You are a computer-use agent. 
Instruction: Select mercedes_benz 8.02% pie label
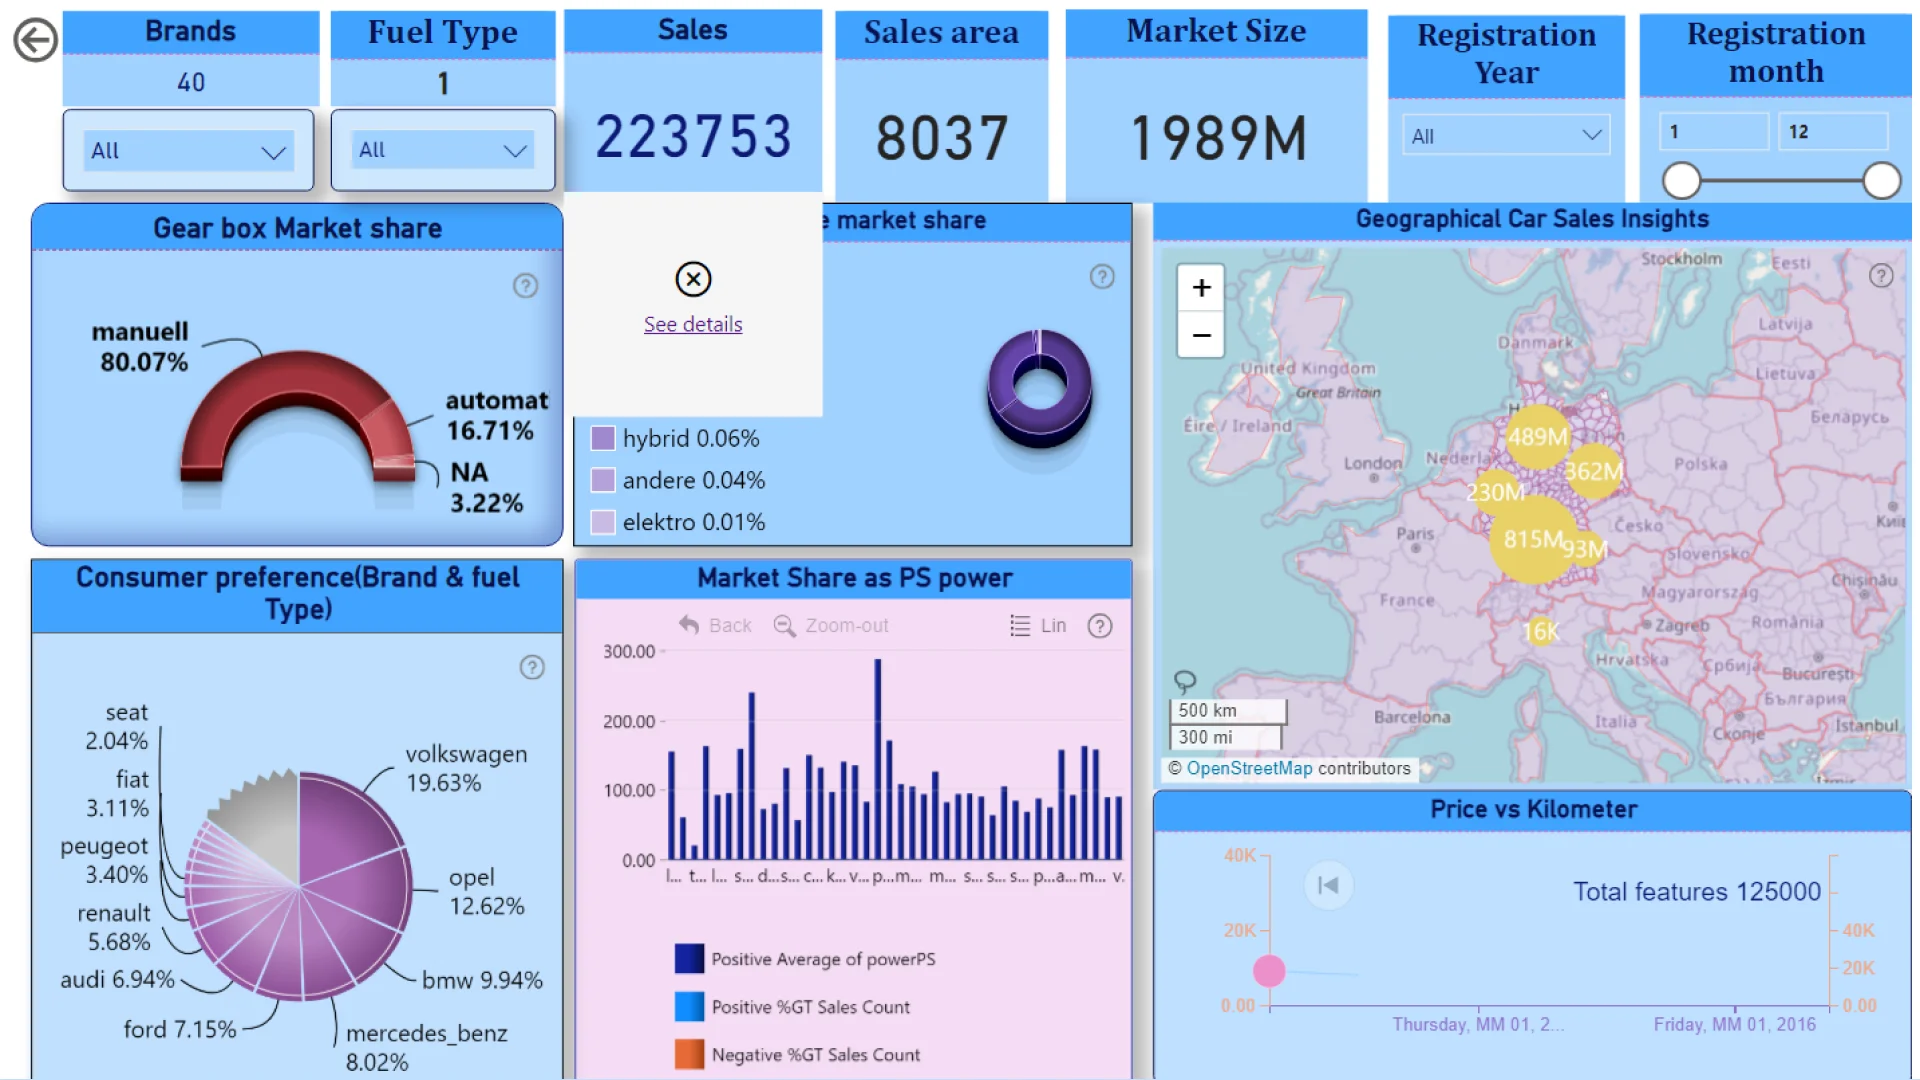click(426, 1047)
